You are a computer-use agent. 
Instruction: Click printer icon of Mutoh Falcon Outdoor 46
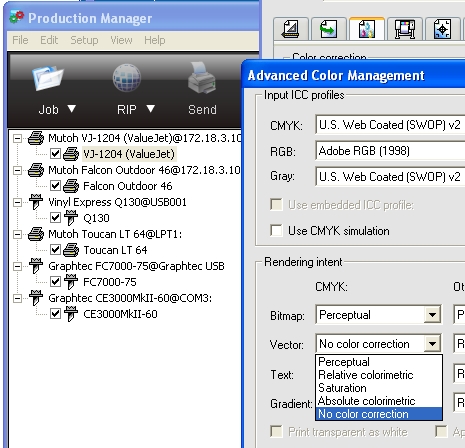pyautogui.click(x=36, y=170)
